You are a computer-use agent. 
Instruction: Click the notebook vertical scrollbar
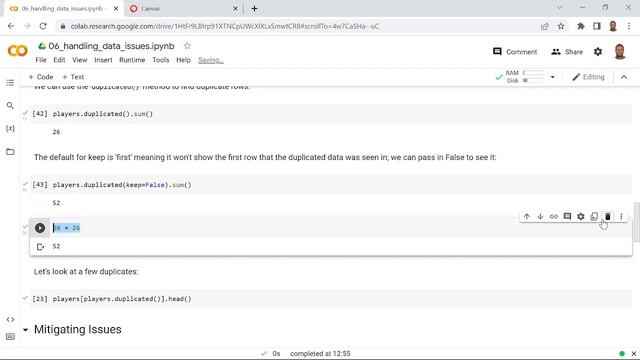tap(636, 222)
